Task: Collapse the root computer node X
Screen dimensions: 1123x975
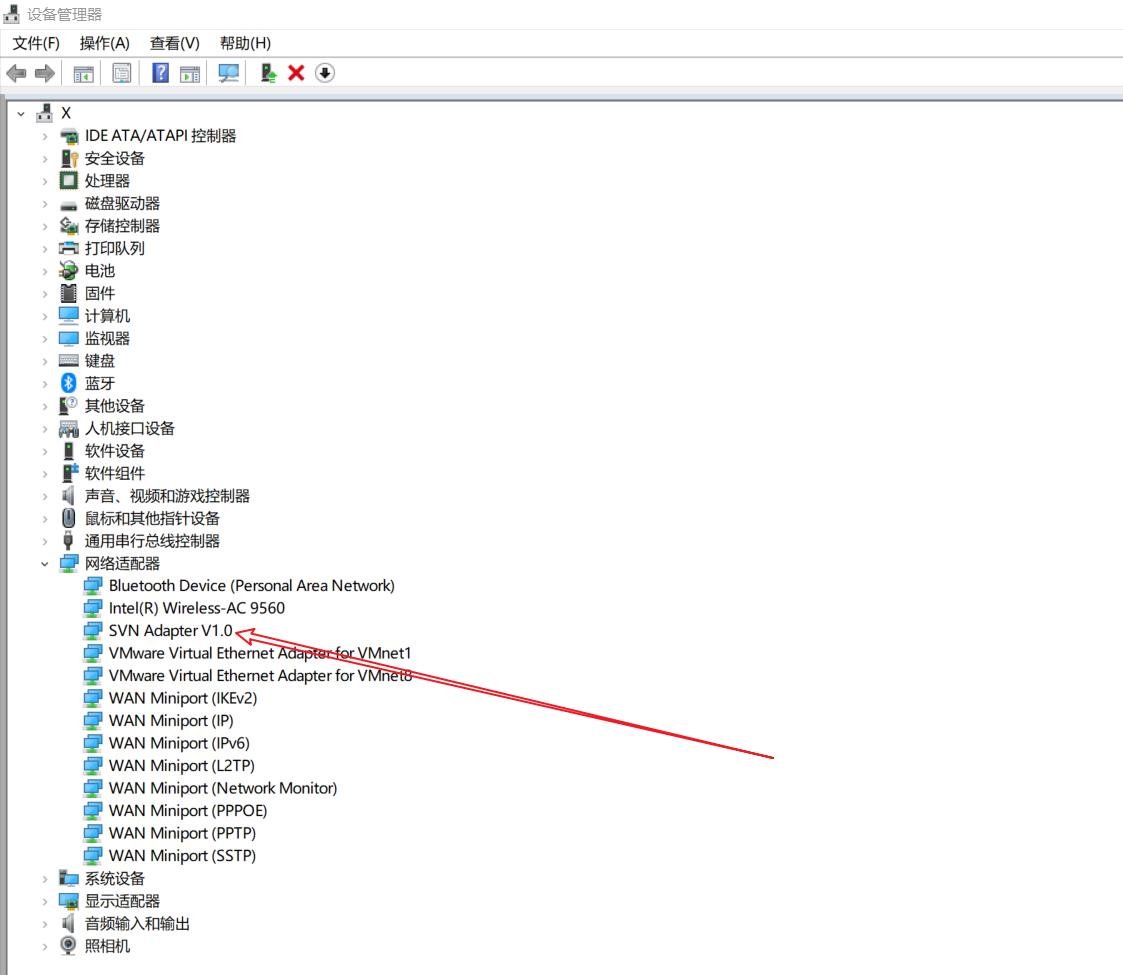Action: [21, 114]
